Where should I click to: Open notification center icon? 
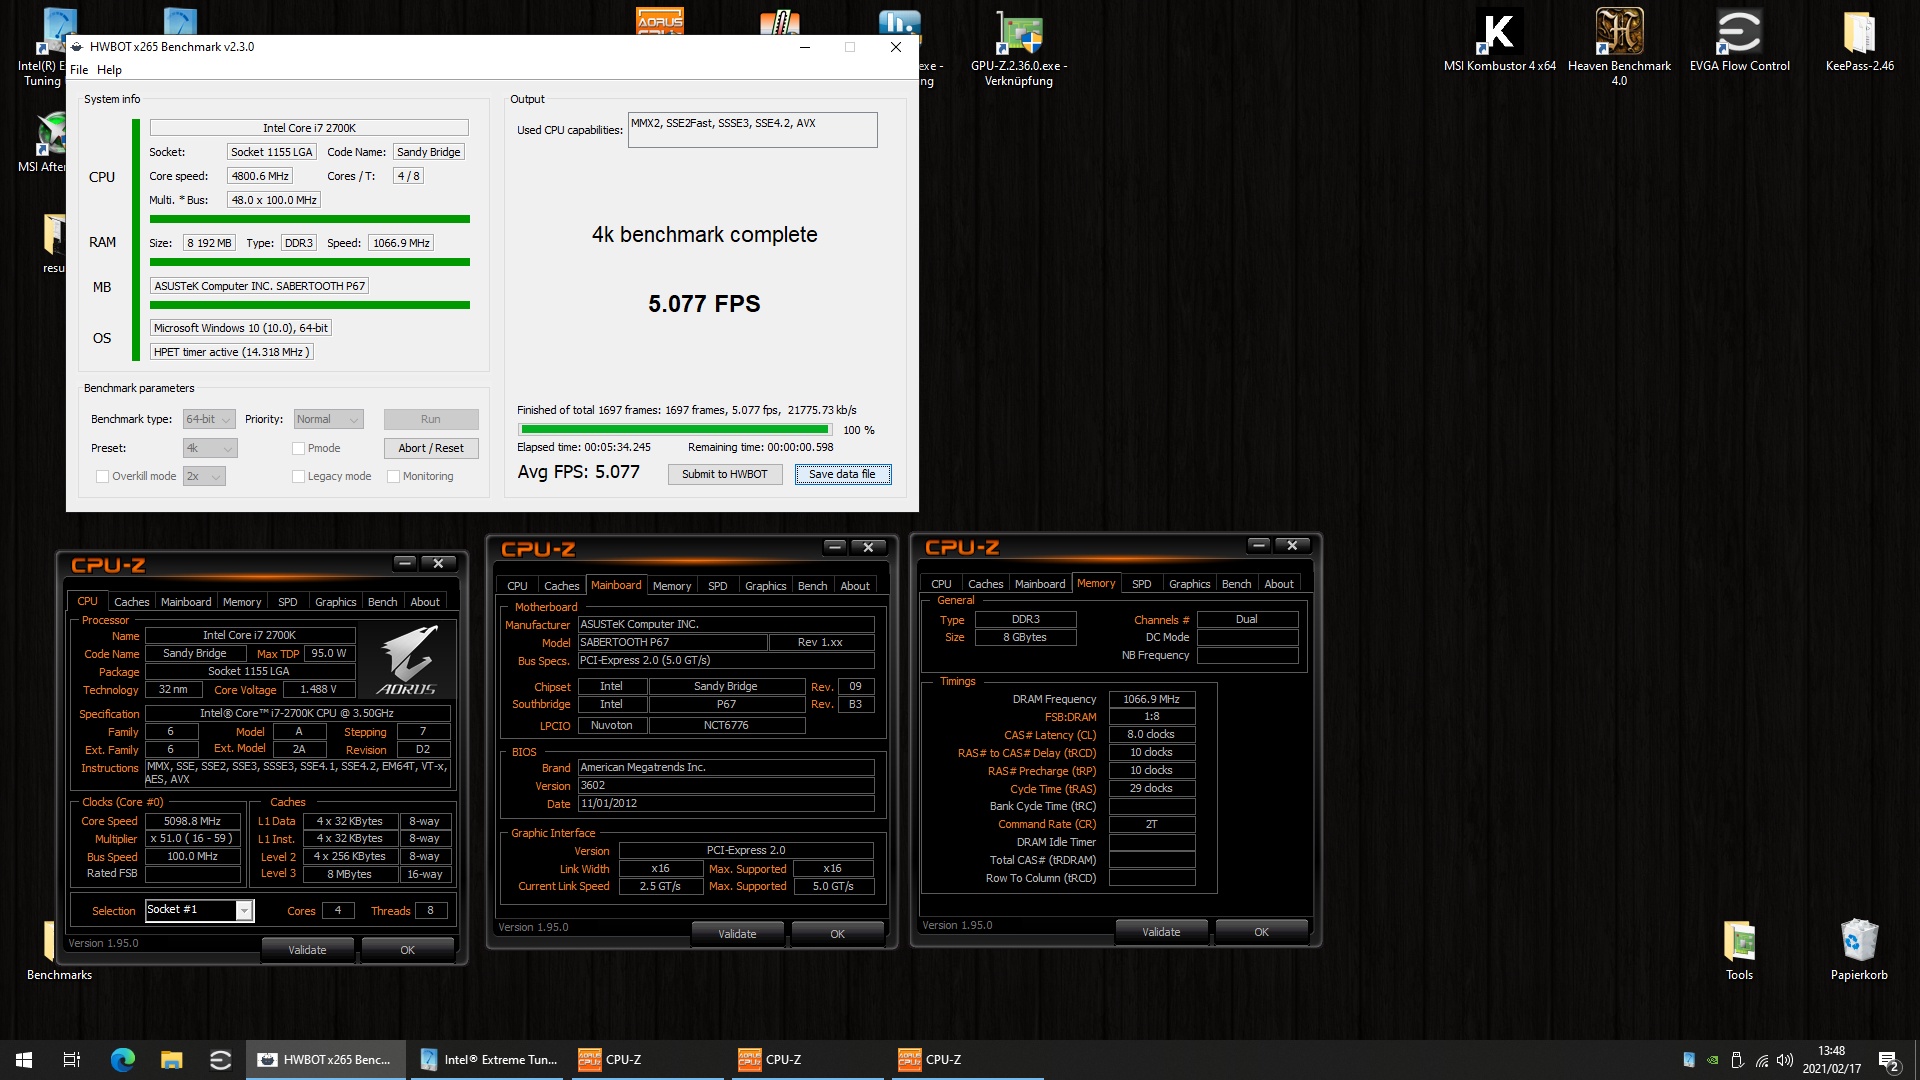(1888, 1060)
